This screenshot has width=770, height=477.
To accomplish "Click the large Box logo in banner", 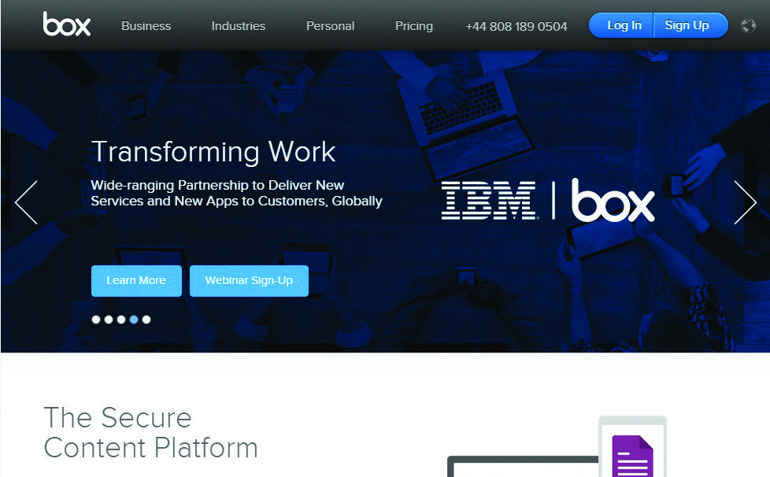I will click(613, 200).
